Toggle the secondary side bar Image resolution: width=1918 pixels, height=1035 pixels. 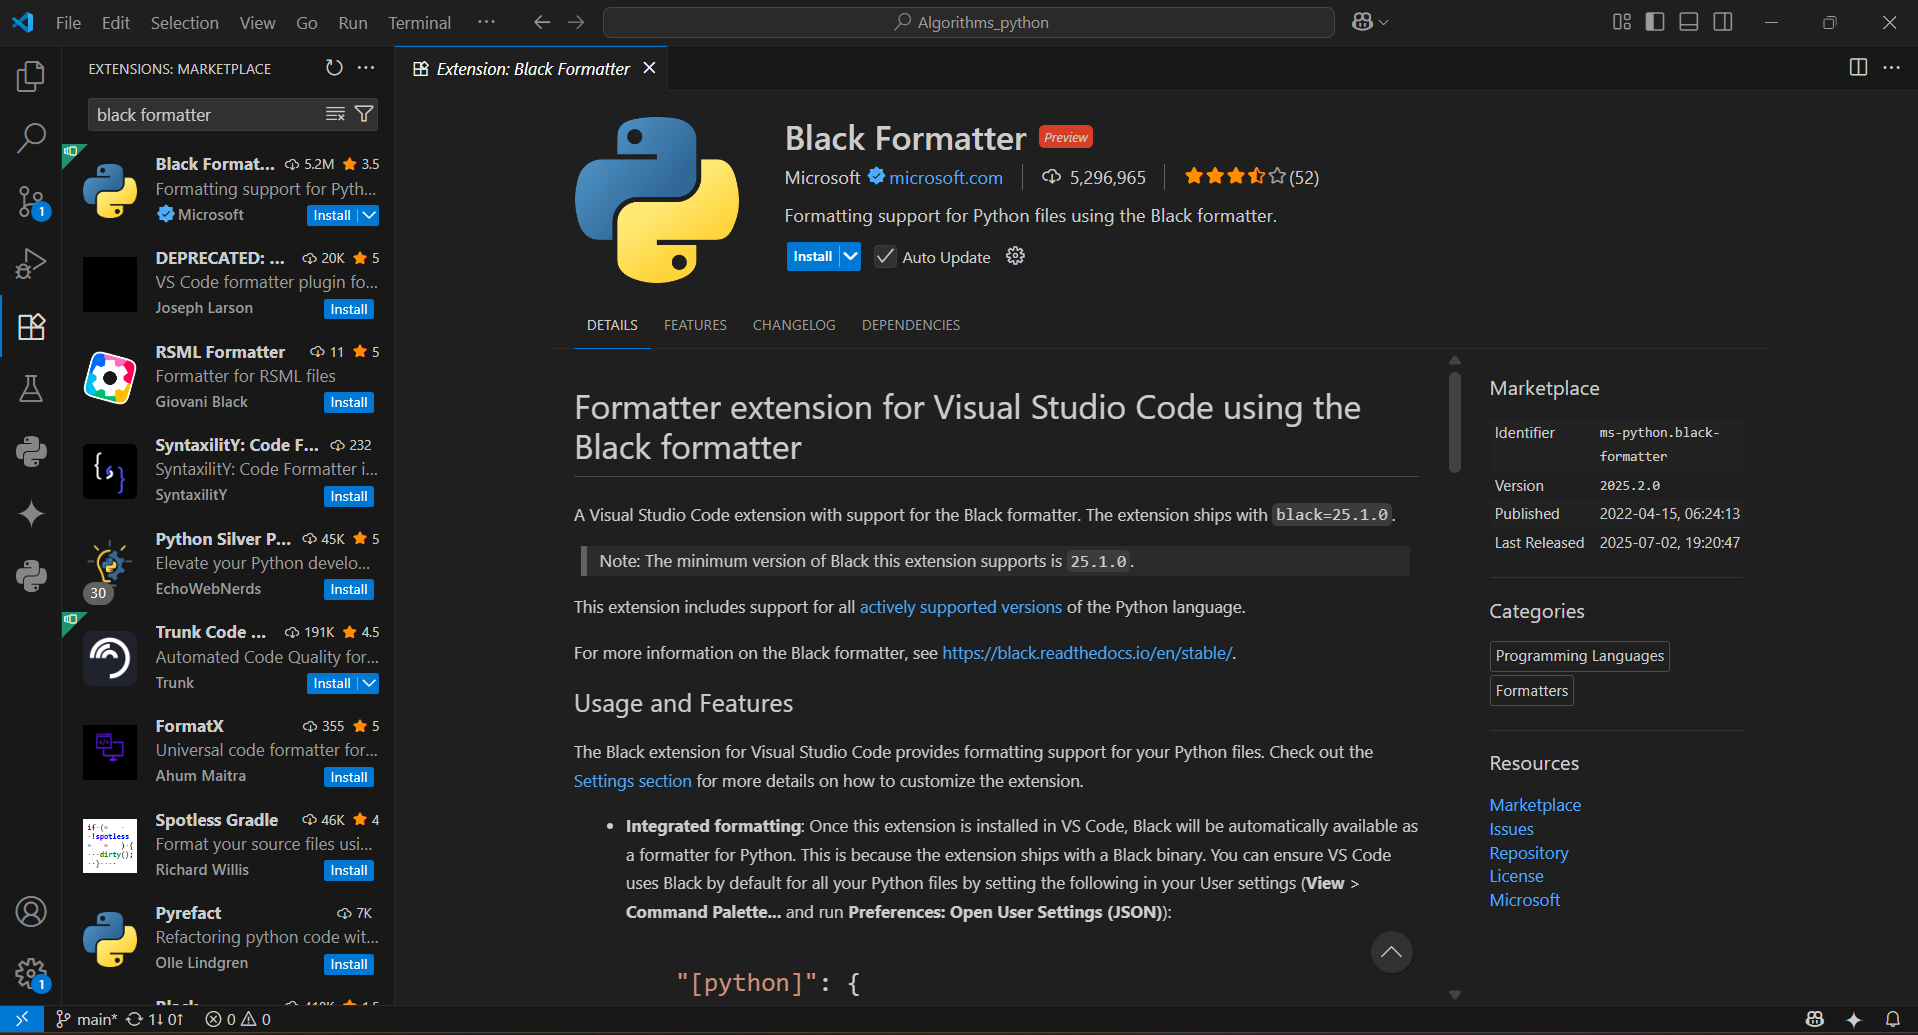[1723, 22]
